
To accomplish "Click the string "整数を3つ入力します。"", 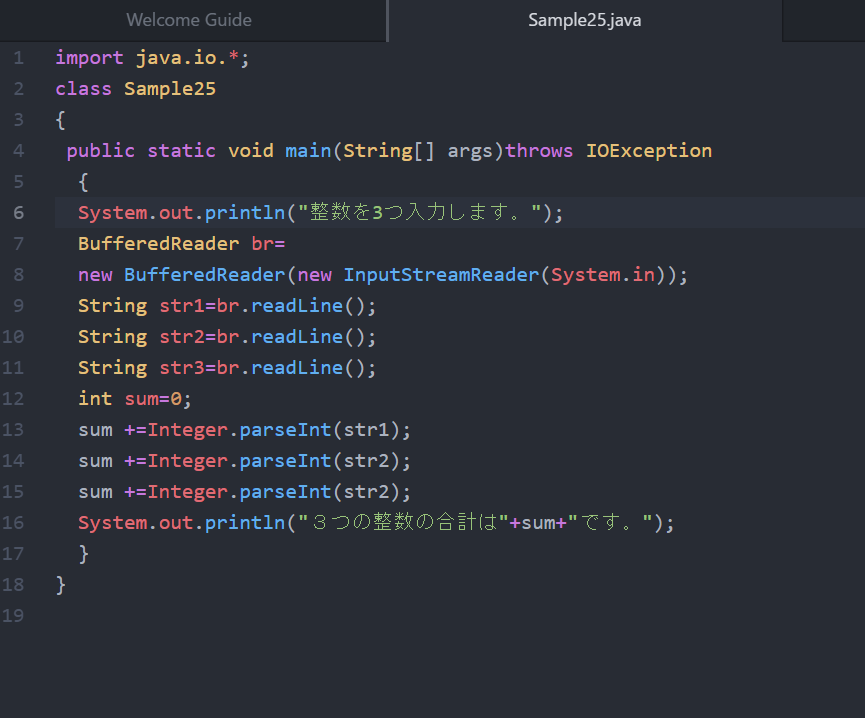I will [x=420, y=213].
